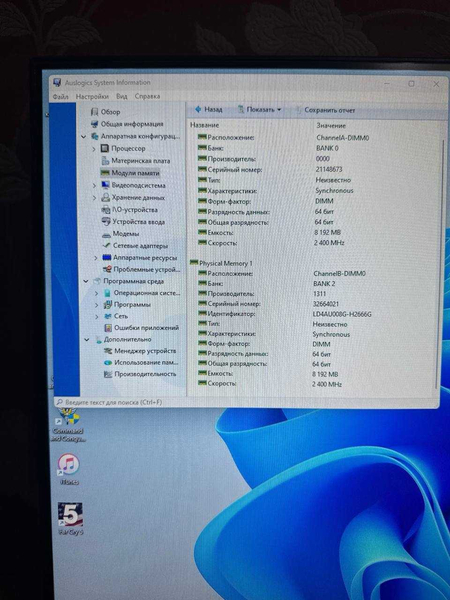Select serial number 21148673 value

coord(329,169)
